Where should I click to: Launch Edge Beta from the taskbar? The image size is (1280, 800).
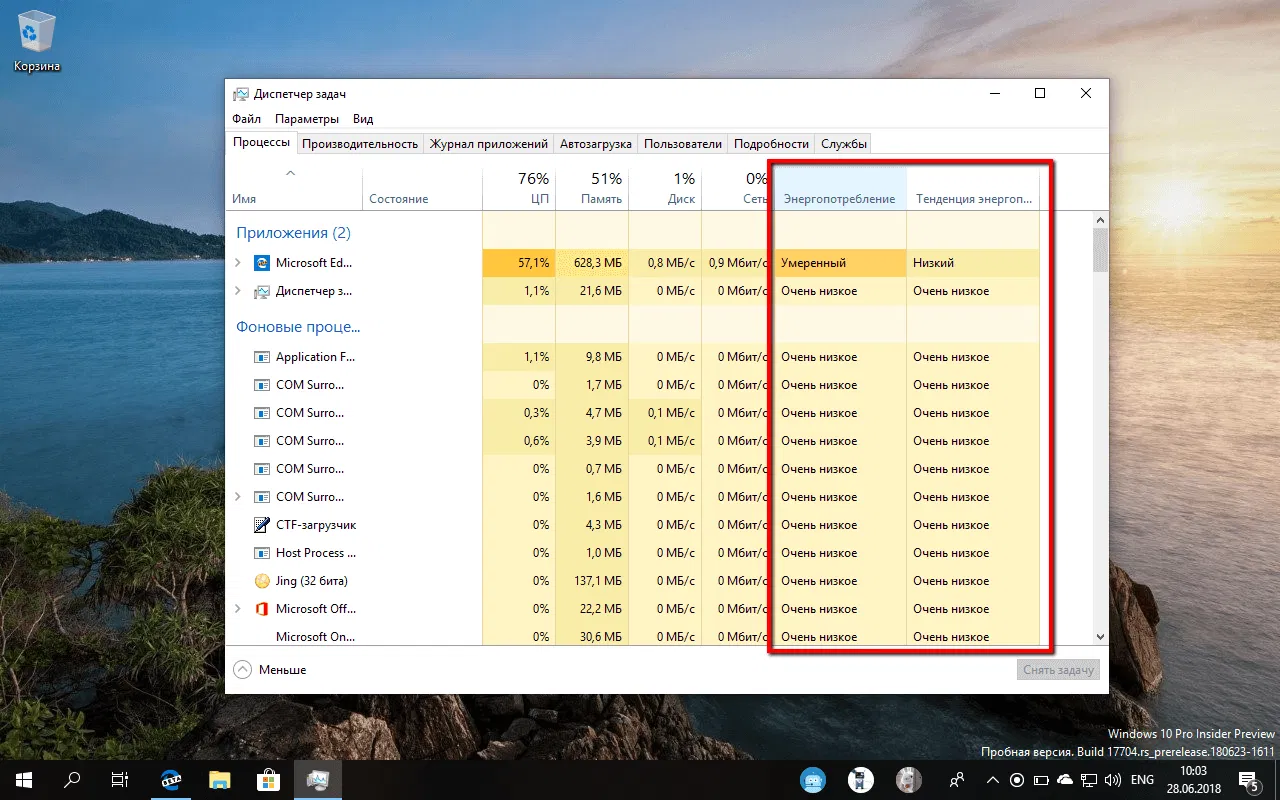[x=171, y=779]
